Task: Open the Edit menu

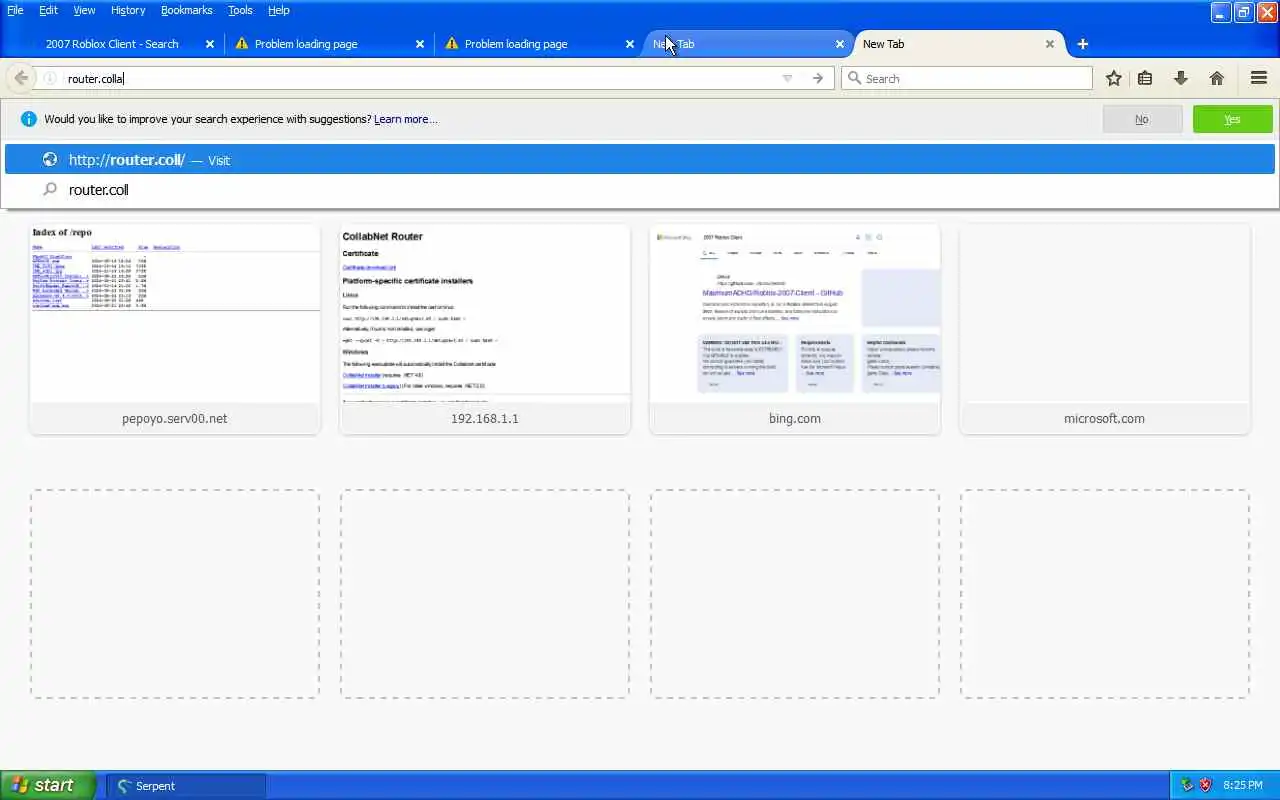Action: click(x=48, y=10)
